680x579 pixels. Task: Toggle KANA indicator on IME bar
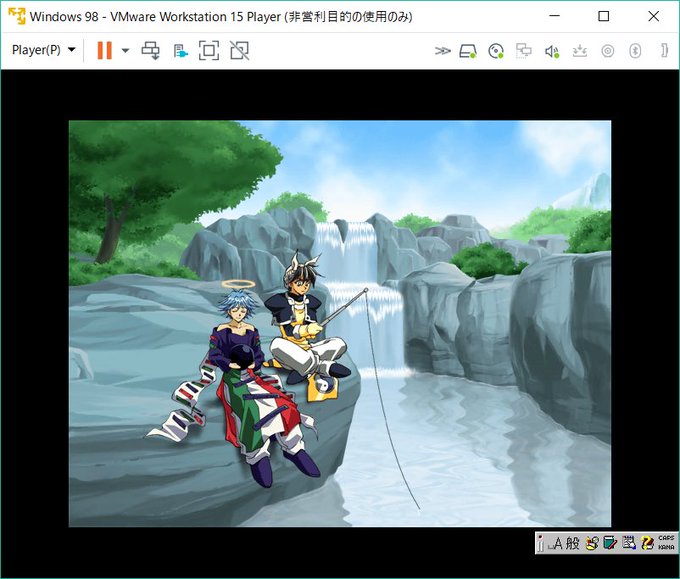tap(666, 547)
